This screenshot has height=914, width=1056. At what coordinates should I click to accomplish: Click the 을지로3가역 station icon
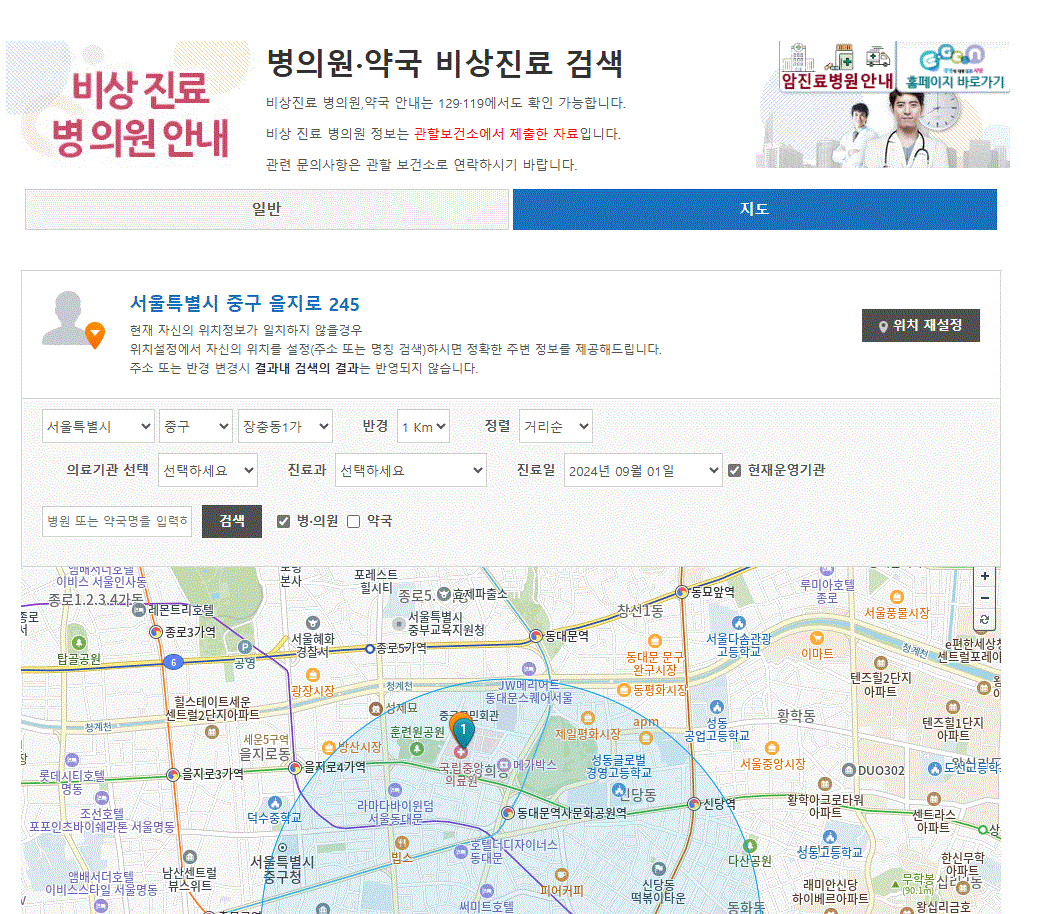tap(173, 775)
